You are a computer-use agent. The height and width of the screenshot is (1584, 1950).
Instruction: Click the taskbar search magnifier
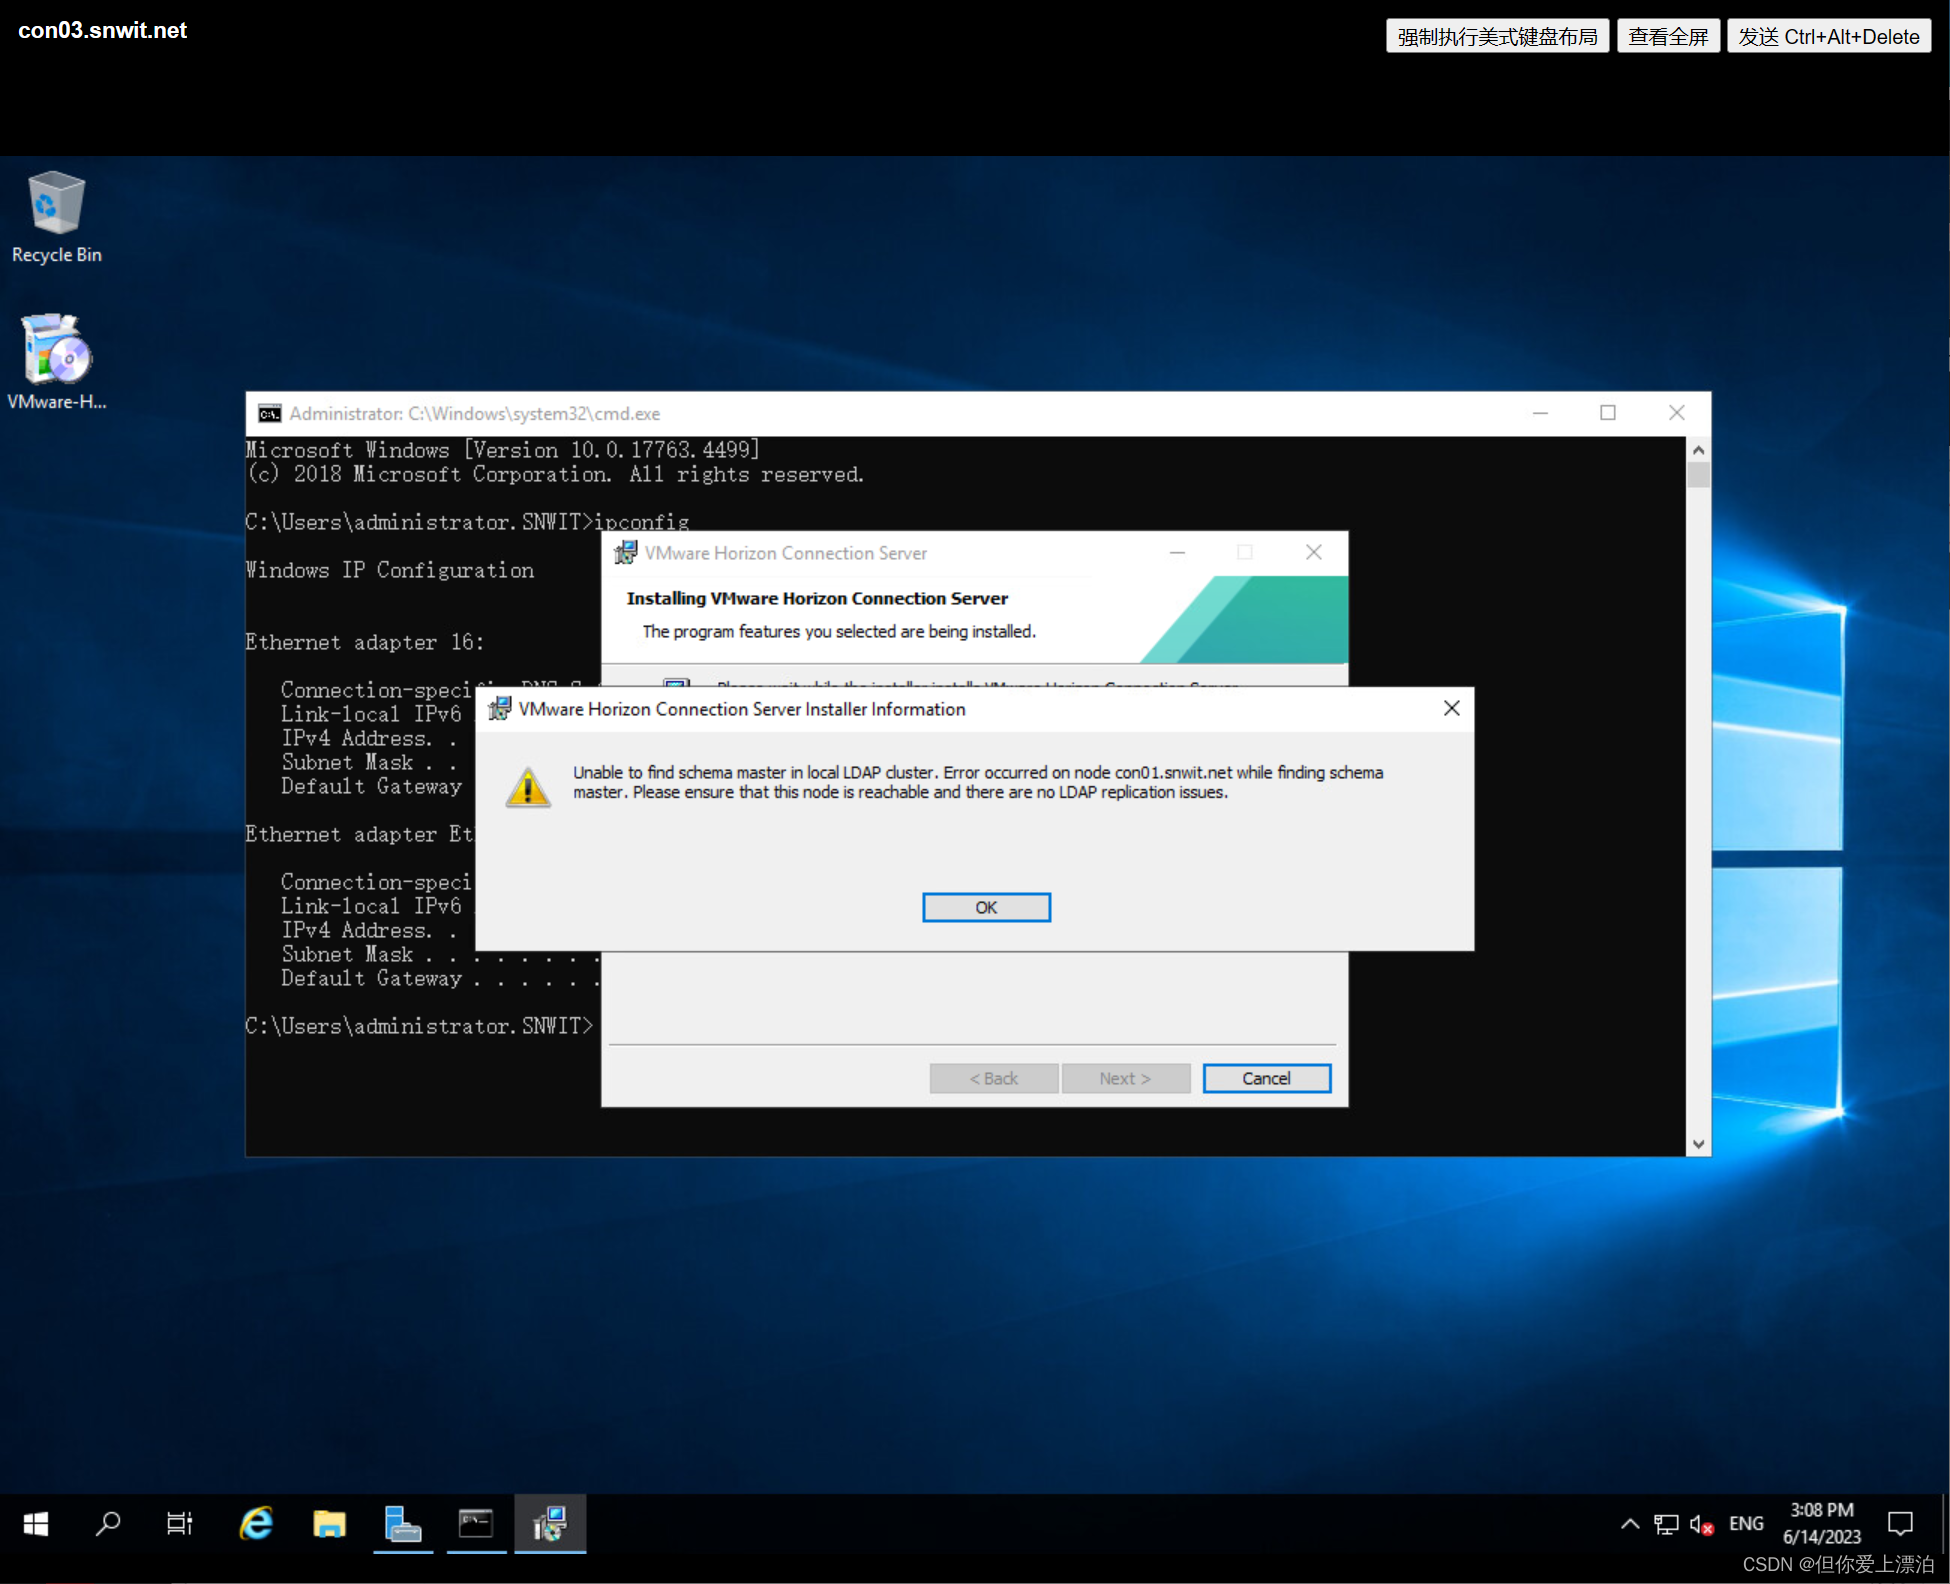tap(108, 1524)
